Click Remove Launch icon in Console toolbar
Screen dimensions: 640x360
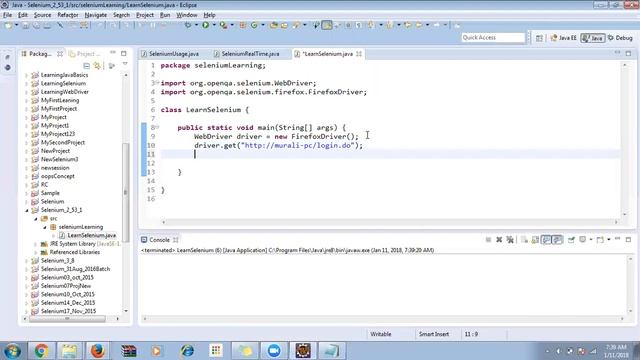point(499,240)
